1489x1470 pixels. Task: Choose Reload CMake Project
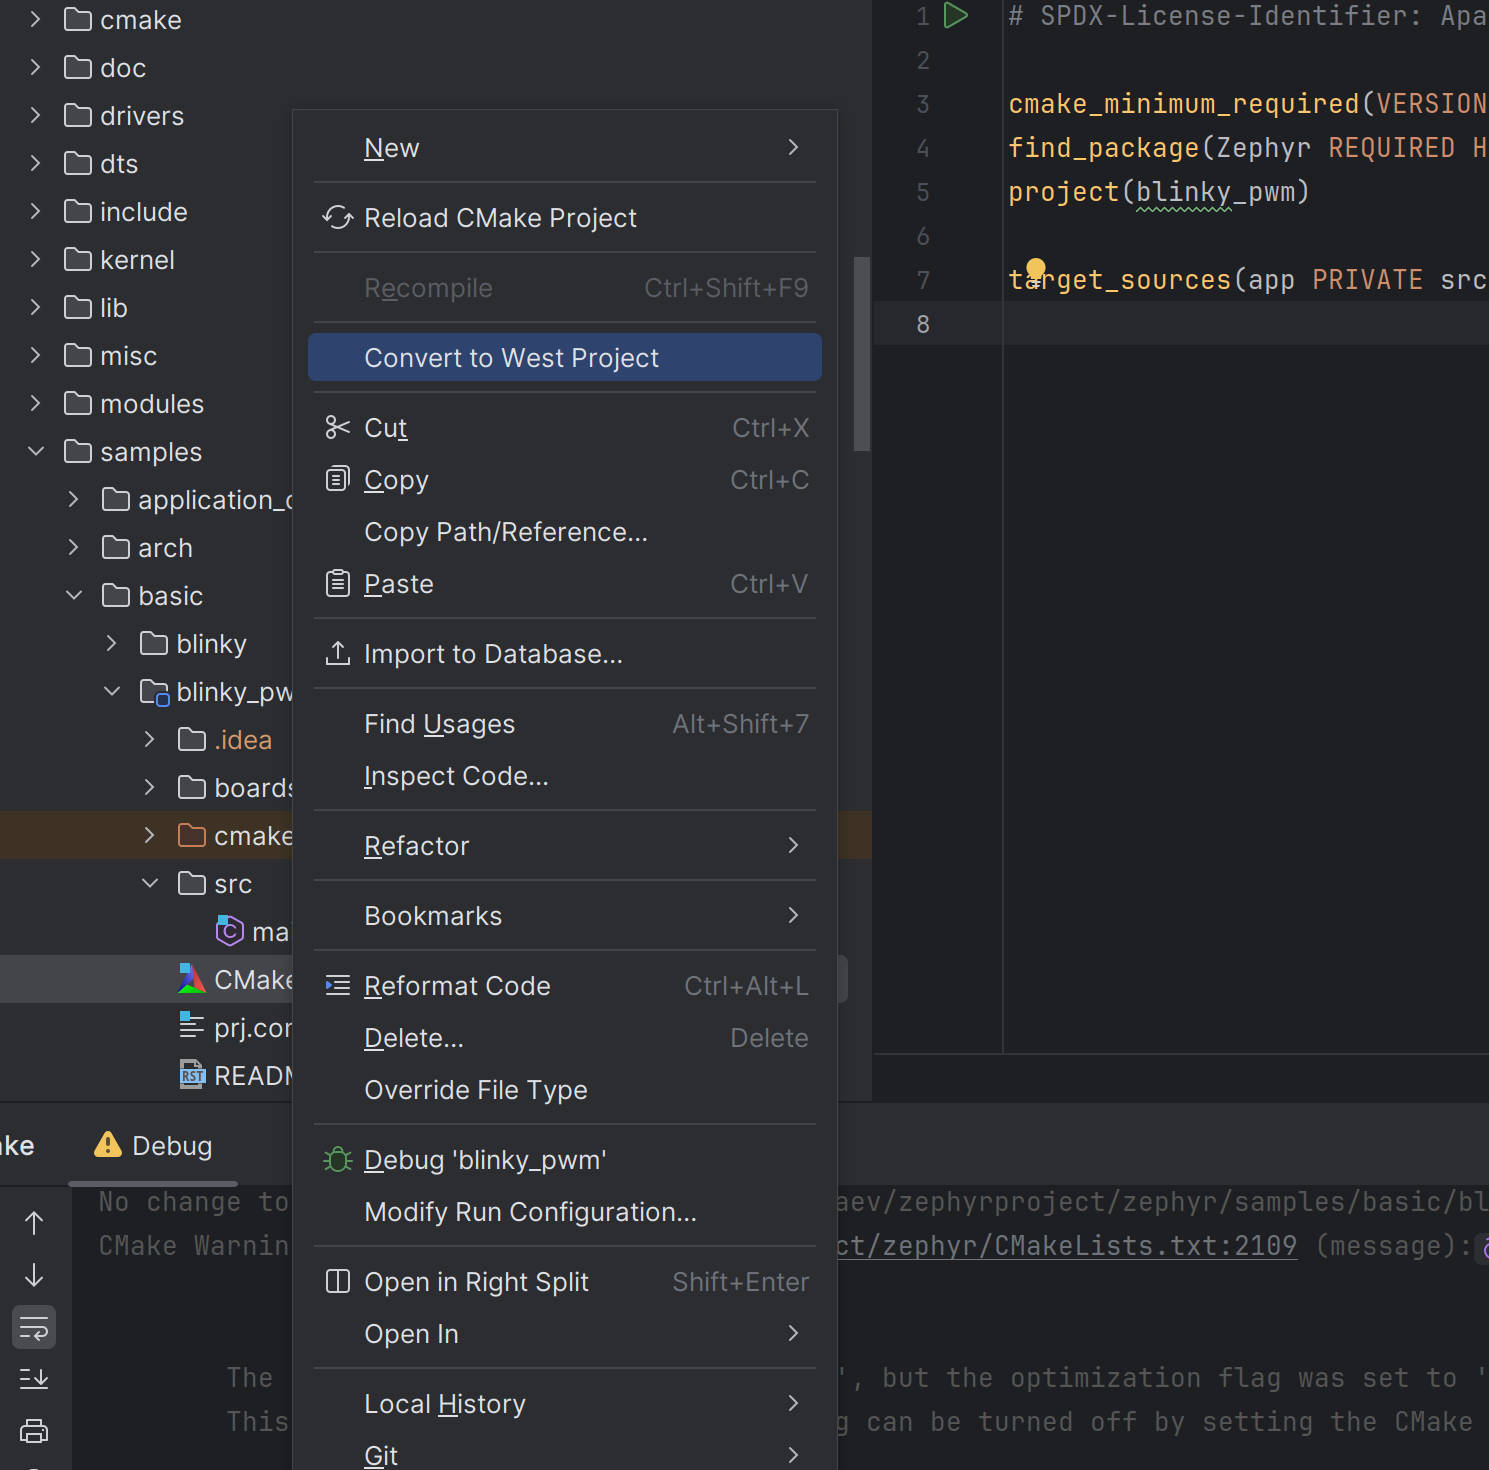[565, 218]
